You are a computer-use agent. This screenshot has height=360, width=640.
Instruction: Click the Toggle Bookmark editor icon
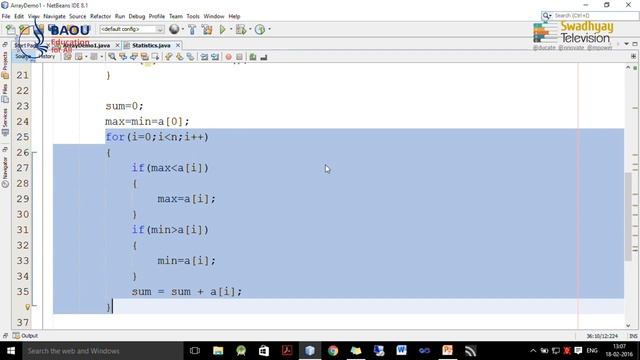pos(190,57)
